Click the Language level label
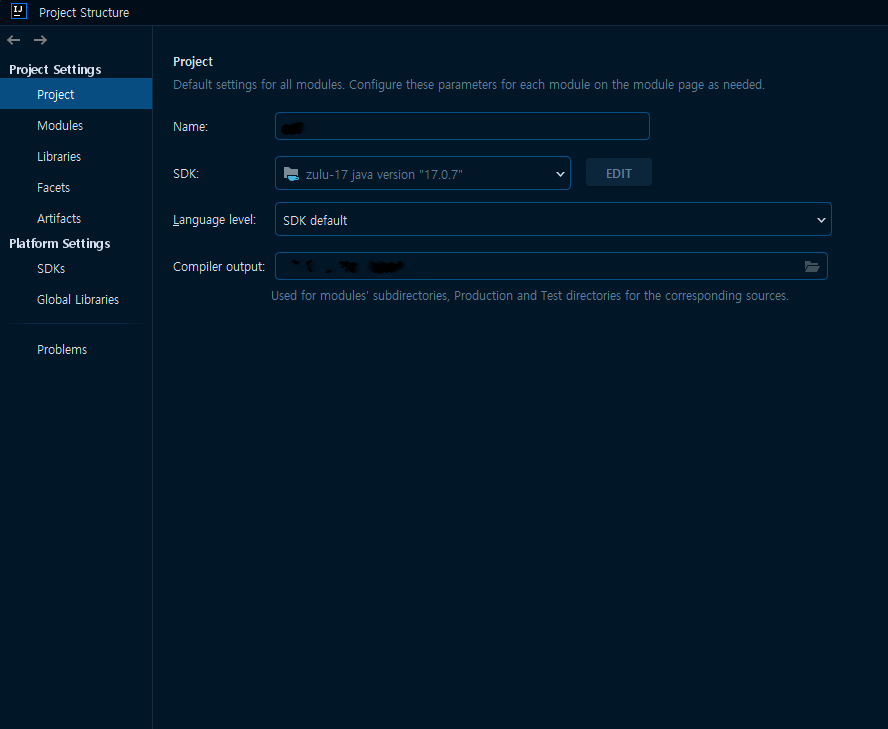888x729 pixels. click(x=214, y=220)
